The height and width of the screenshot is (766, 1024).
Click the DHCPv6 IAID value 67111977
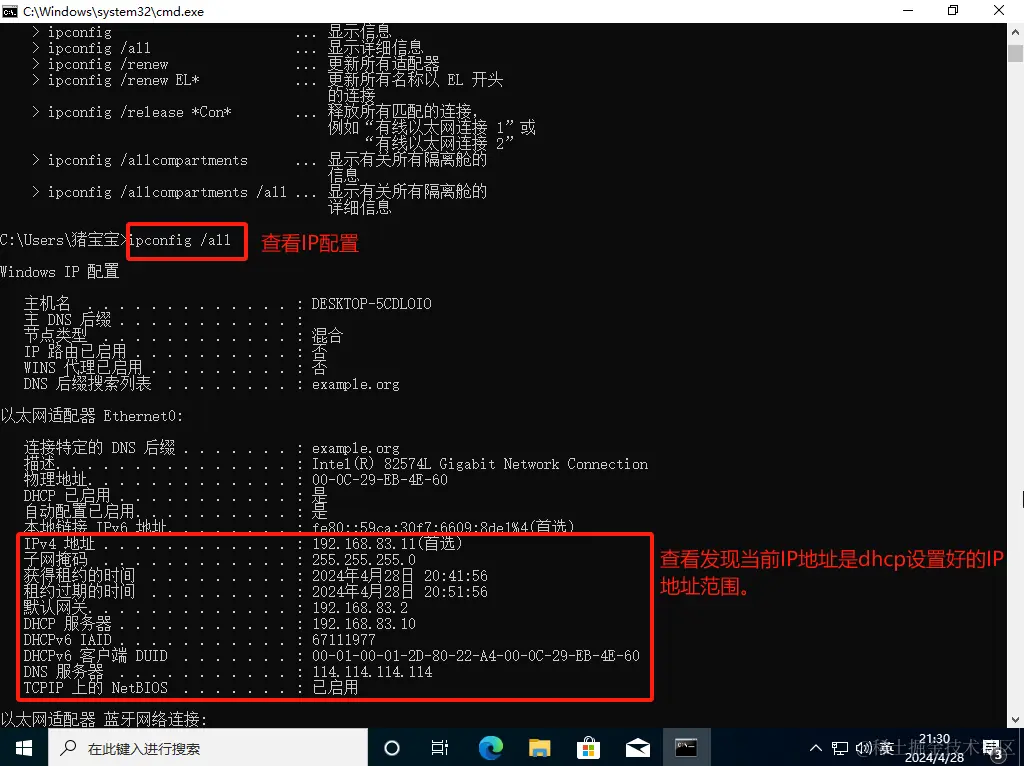tap(344, 639)
